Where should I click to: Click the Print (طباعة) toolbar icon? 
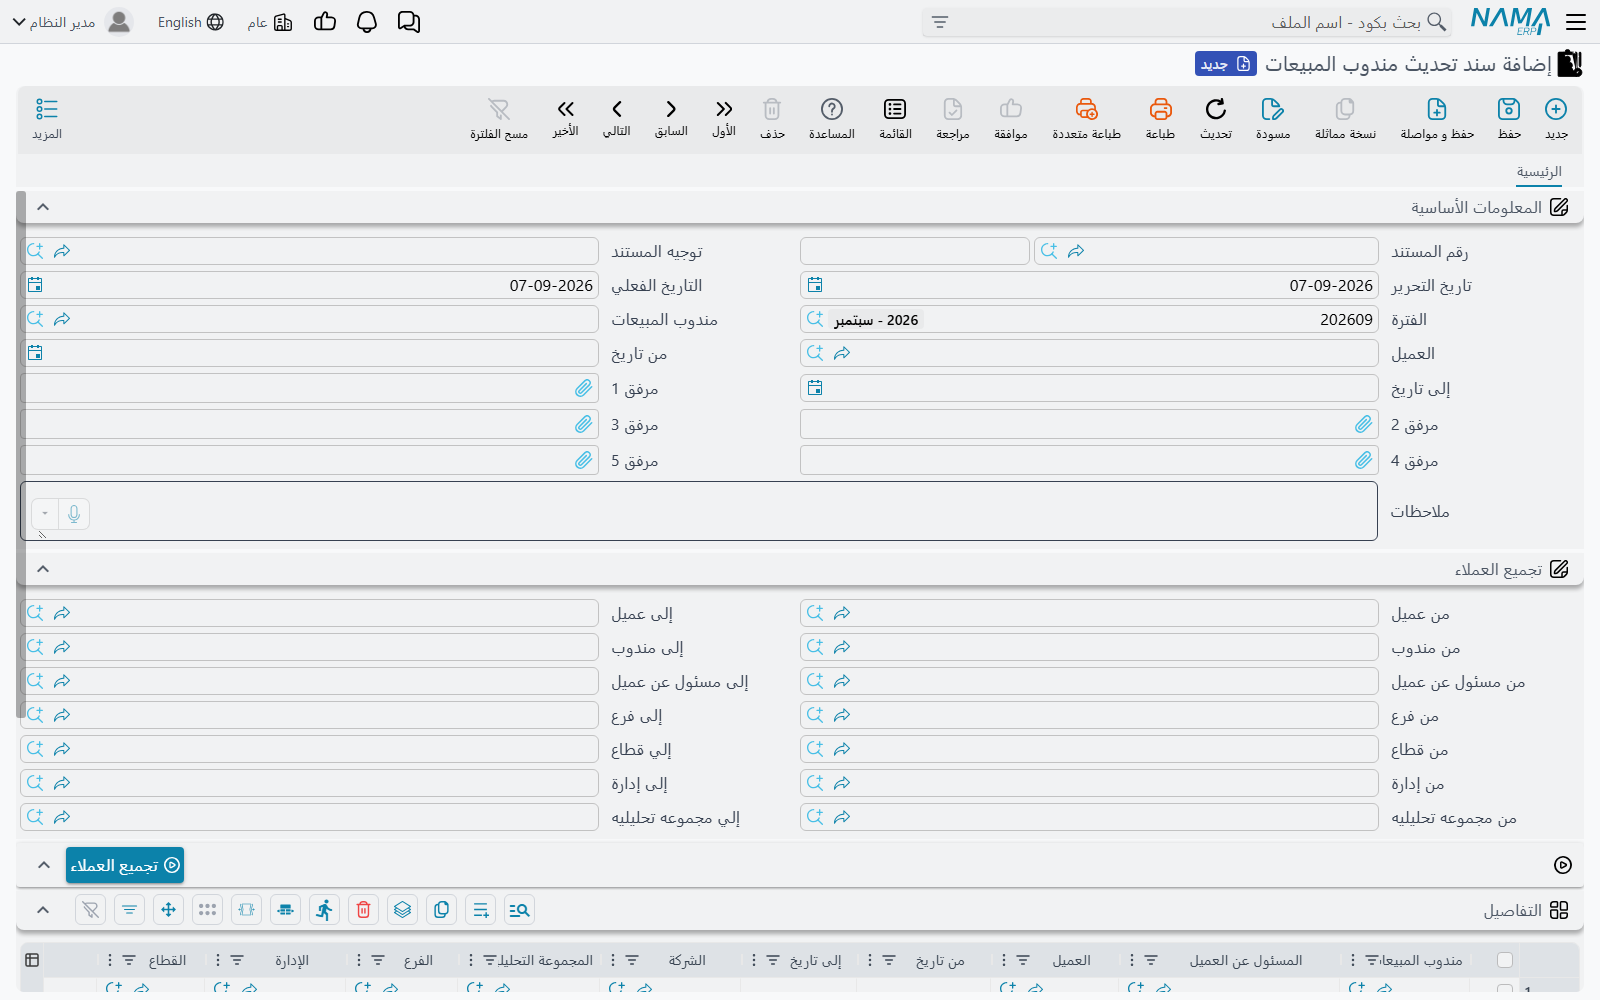(x=1160, y=109)
